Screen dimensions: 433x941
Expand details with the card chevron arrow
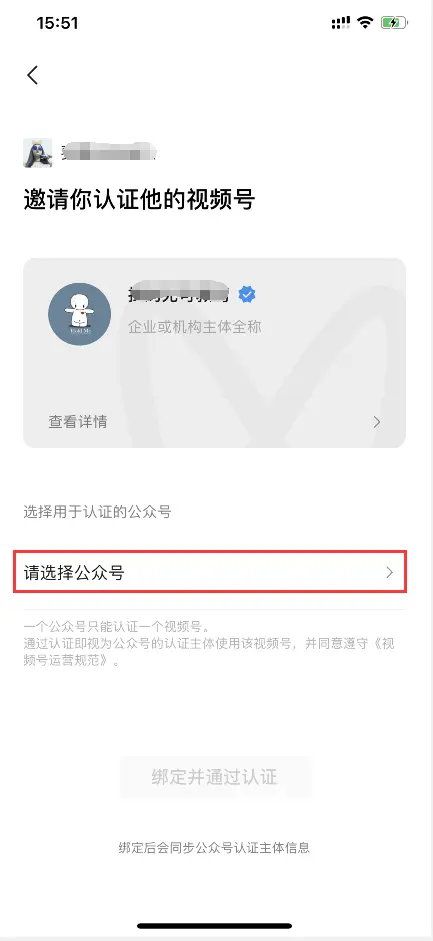pos(377,422)
